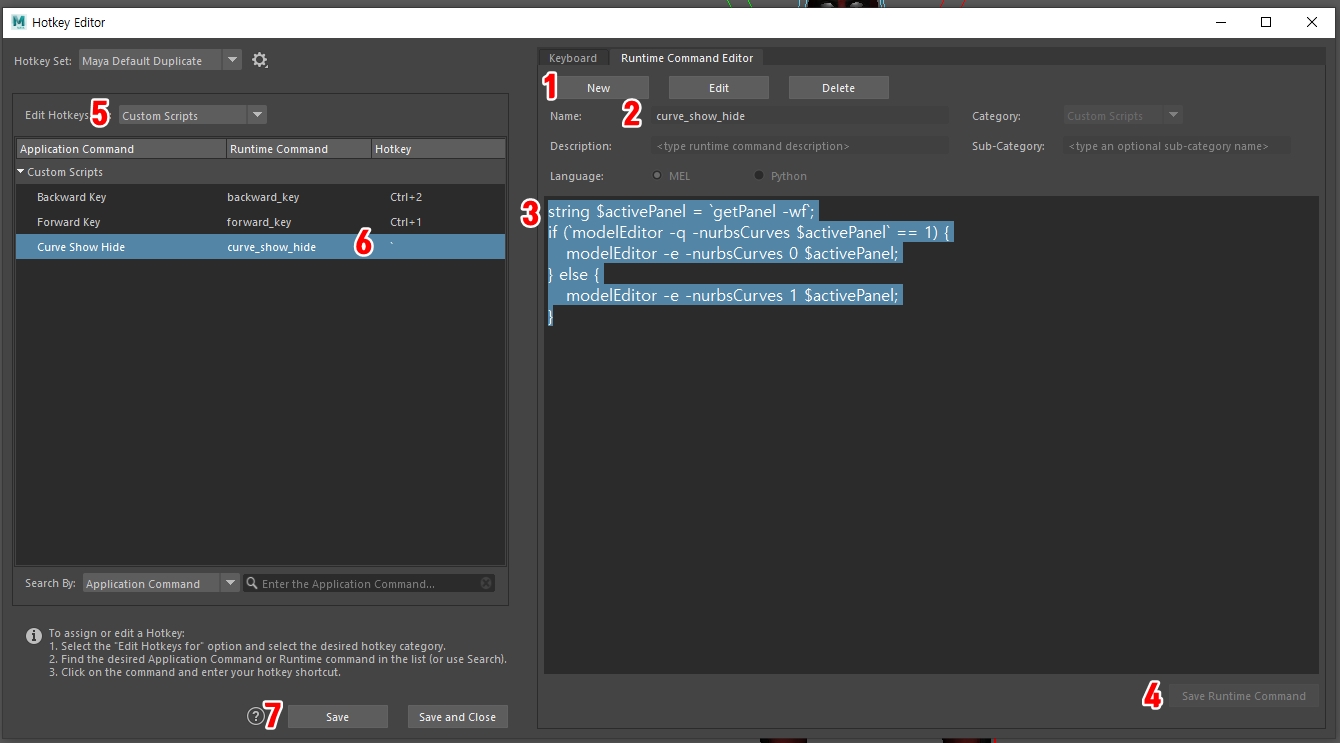
Task: Open the Hotkey Set dropdown
Action: (160, 61)
